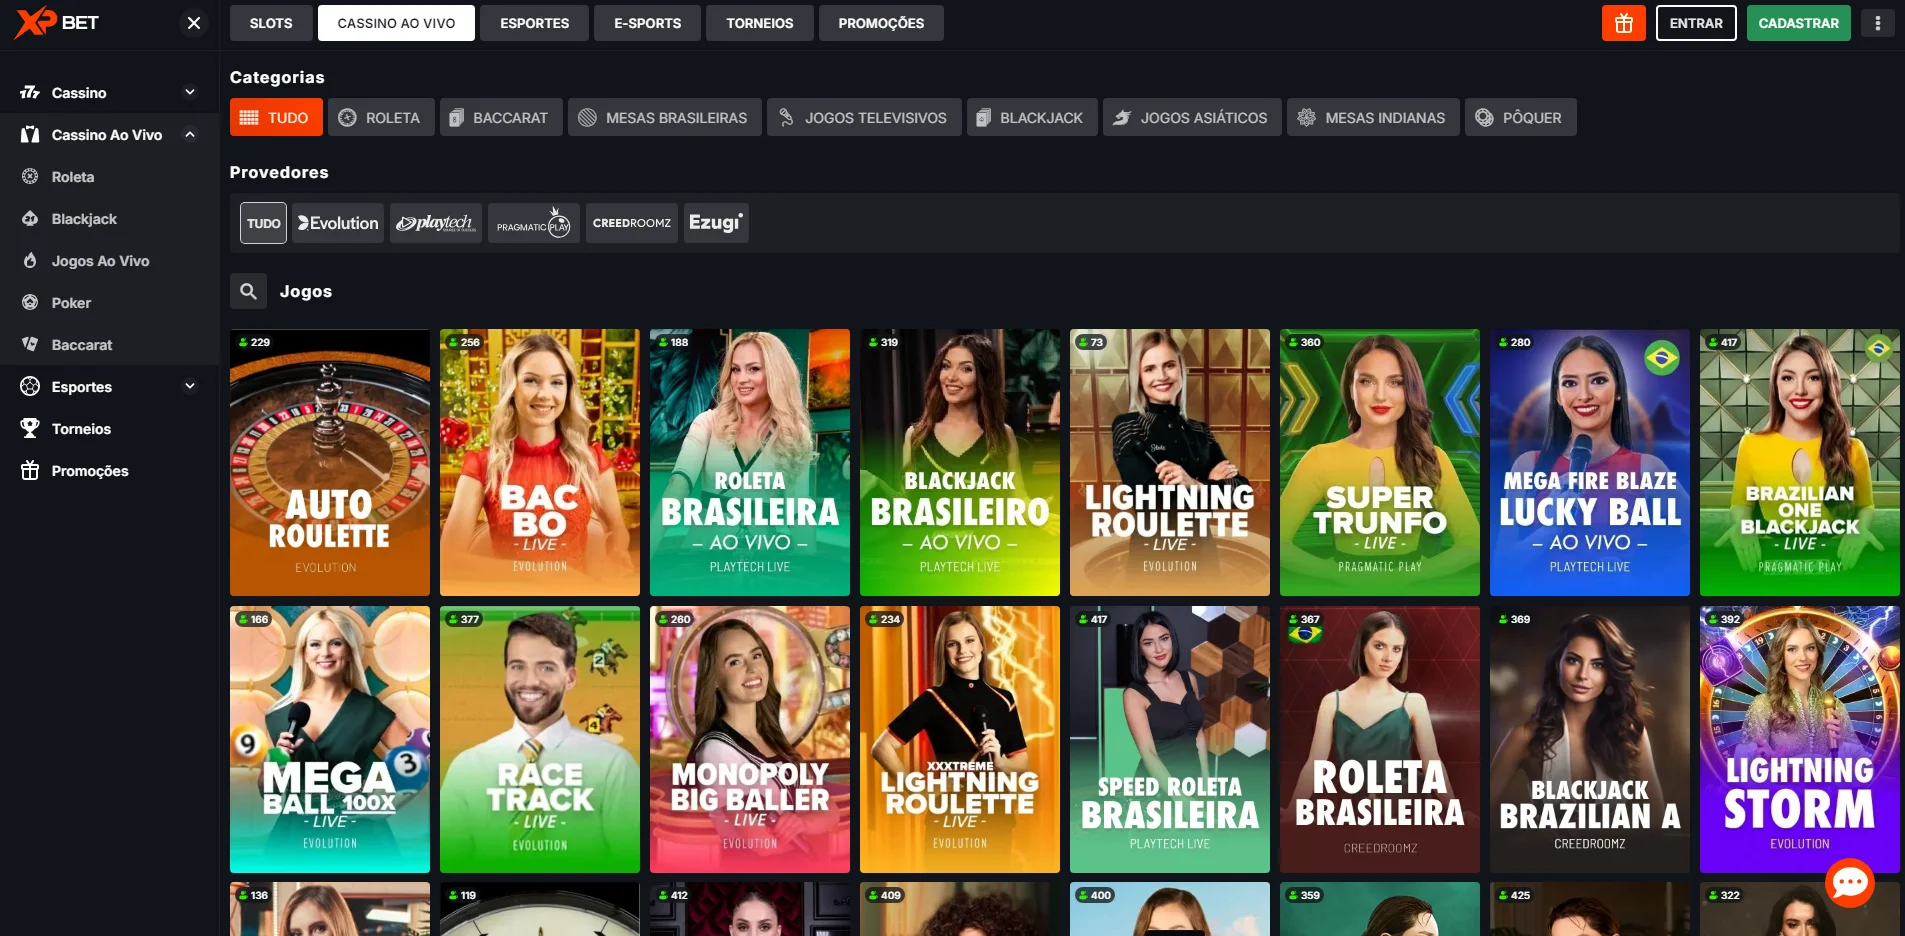The image size is (1905, 936).
Task: Collapse the Cassino Ao Vivo section chevron
Action: click(190, 135)
